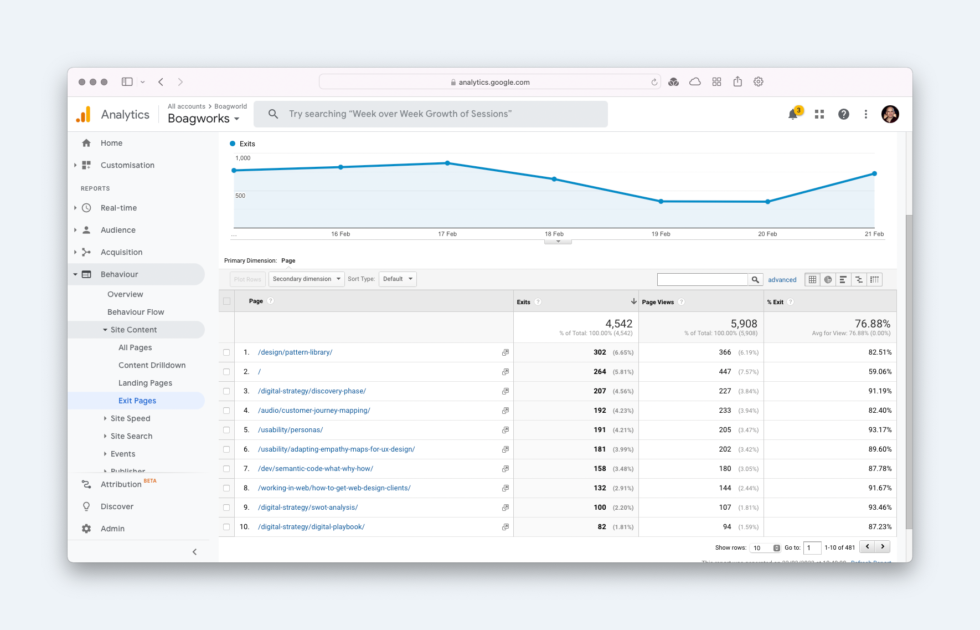The width and height of the screenshot is (980, 630).
Task: Open the Help question mark icon
Action: 843,113
